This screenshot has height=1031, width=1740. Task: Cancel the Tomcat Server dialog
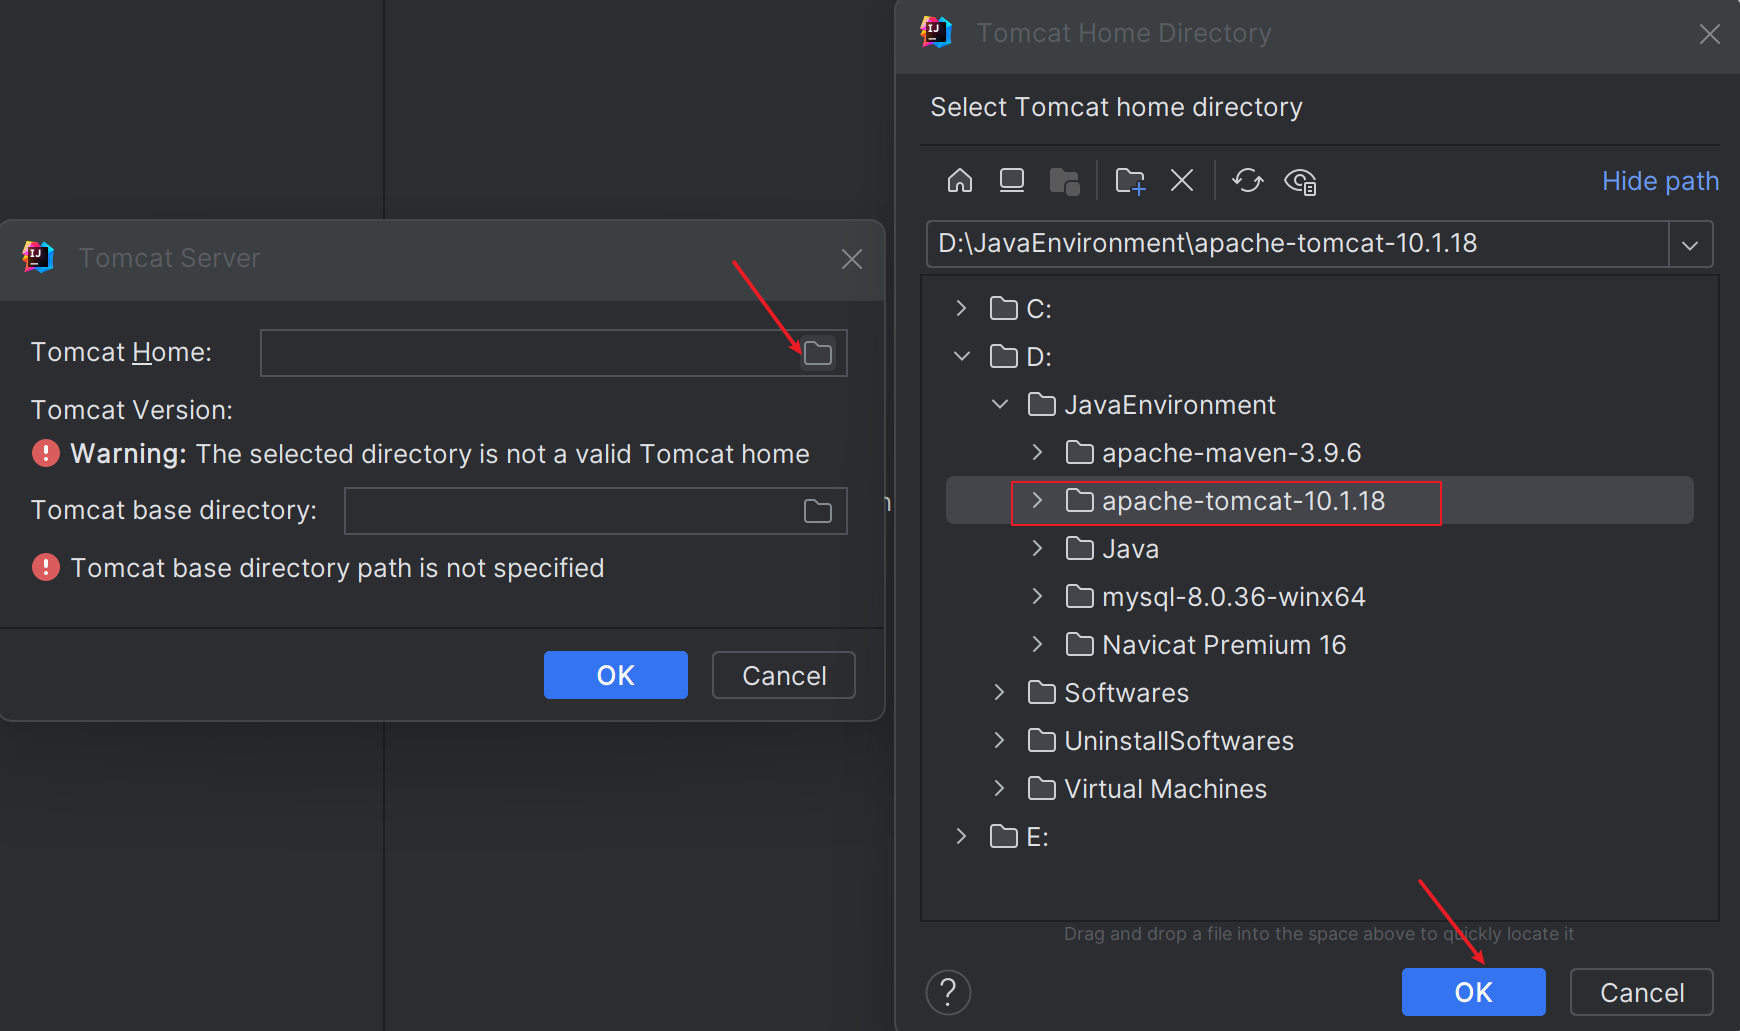point(784,676)
